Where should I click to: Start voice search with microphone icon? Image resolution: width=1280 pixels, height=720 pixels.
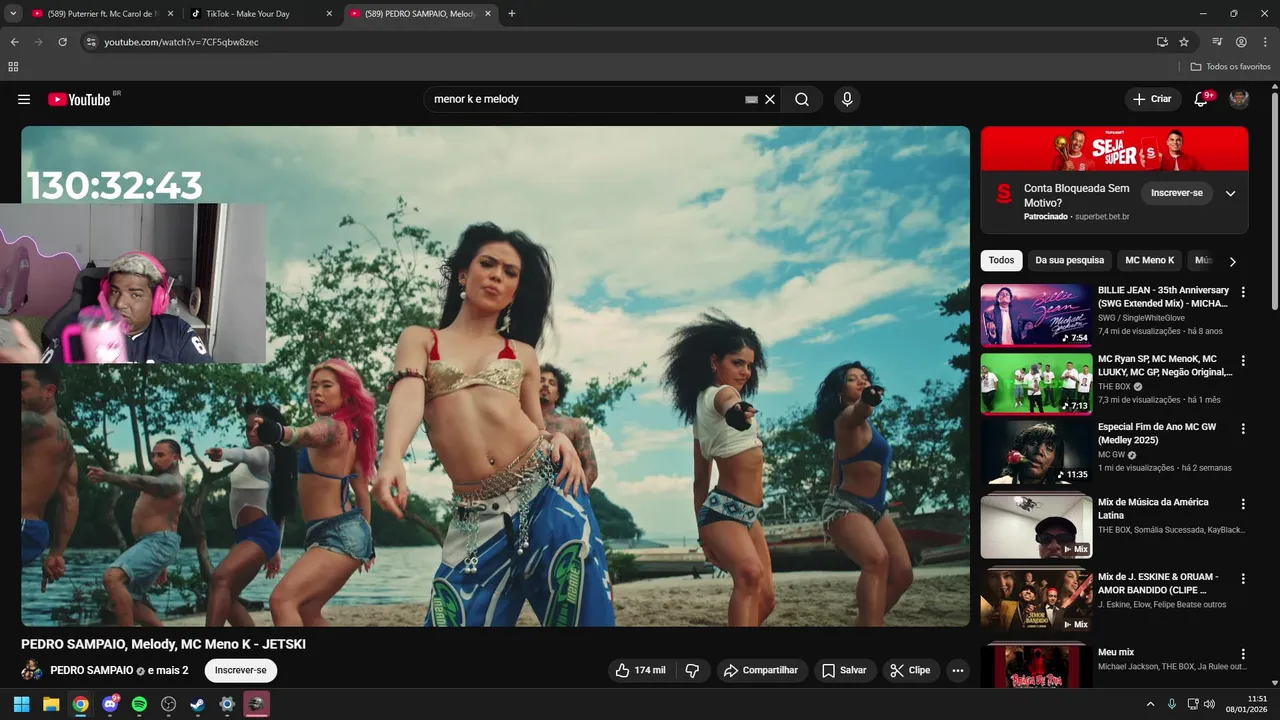pos(847,99)
